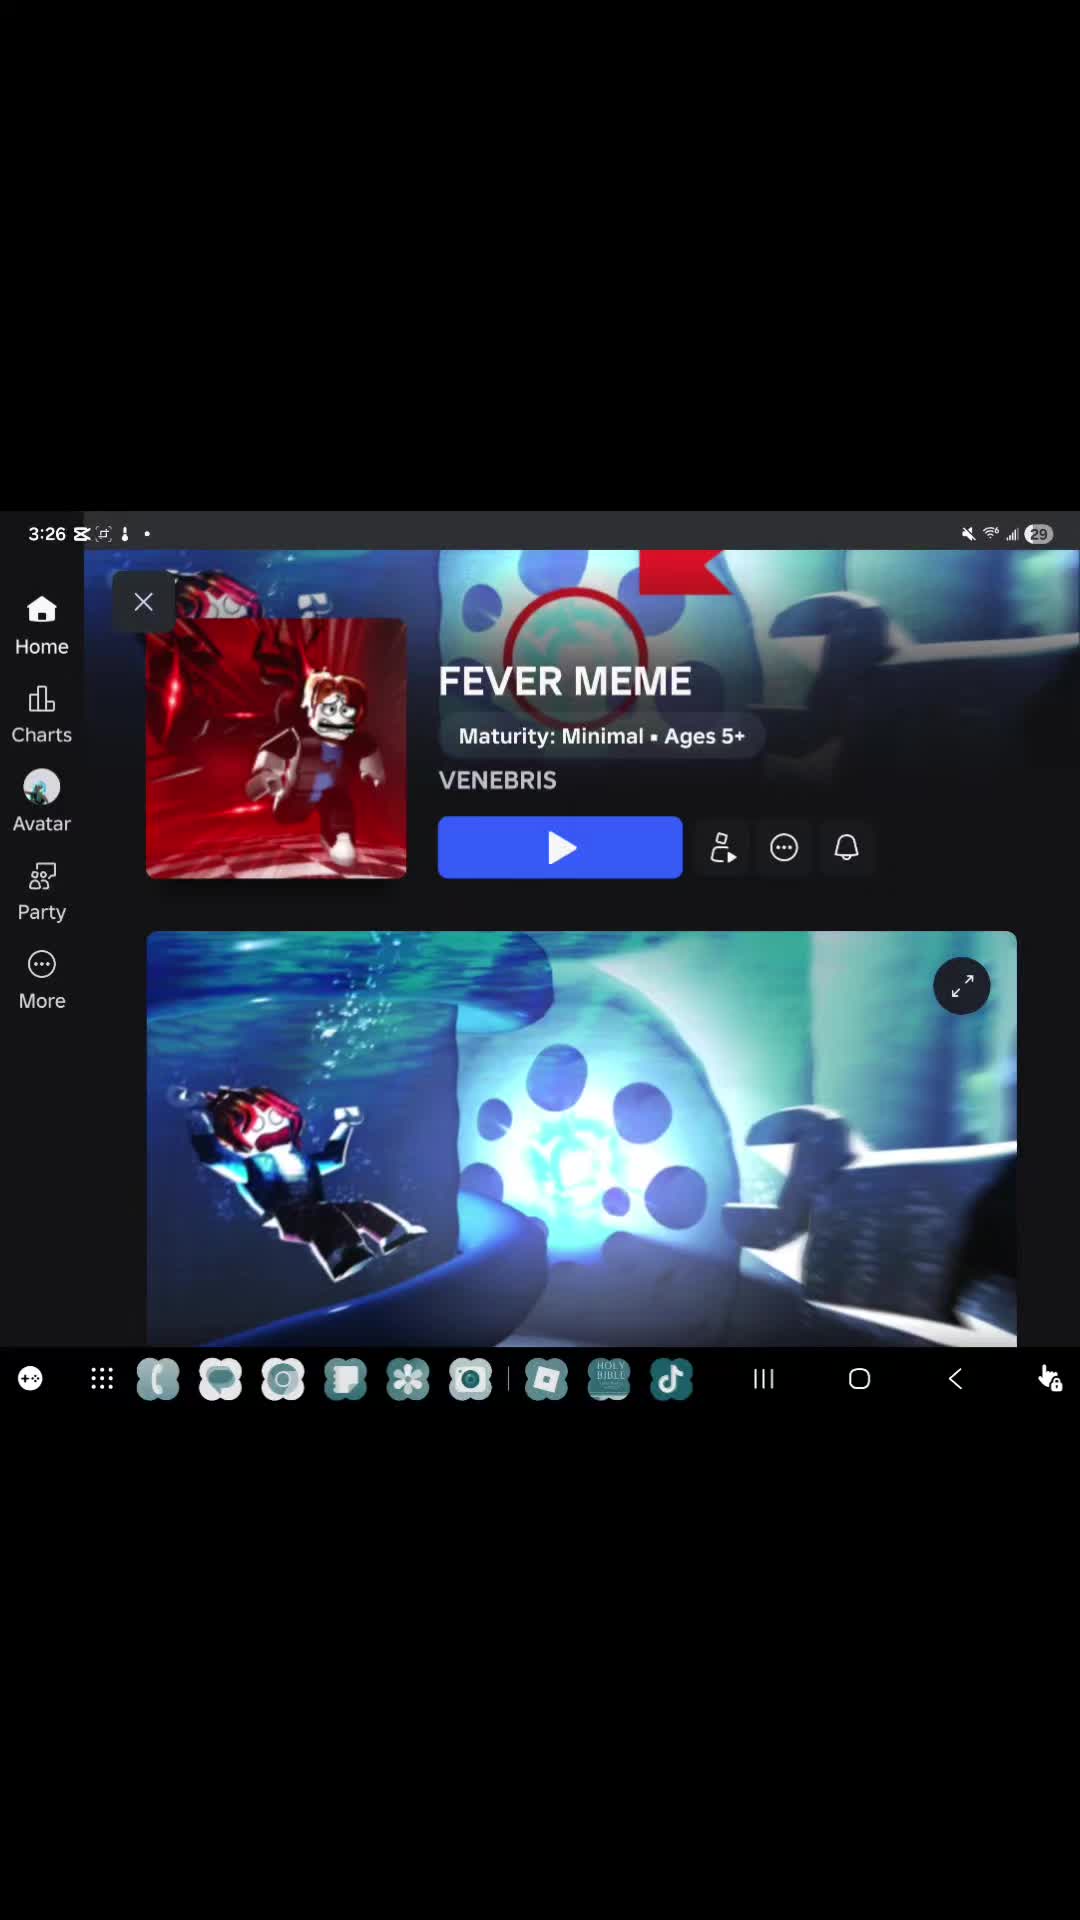
Task: Open the game controller icon in taskbar
Action: 31,1379
